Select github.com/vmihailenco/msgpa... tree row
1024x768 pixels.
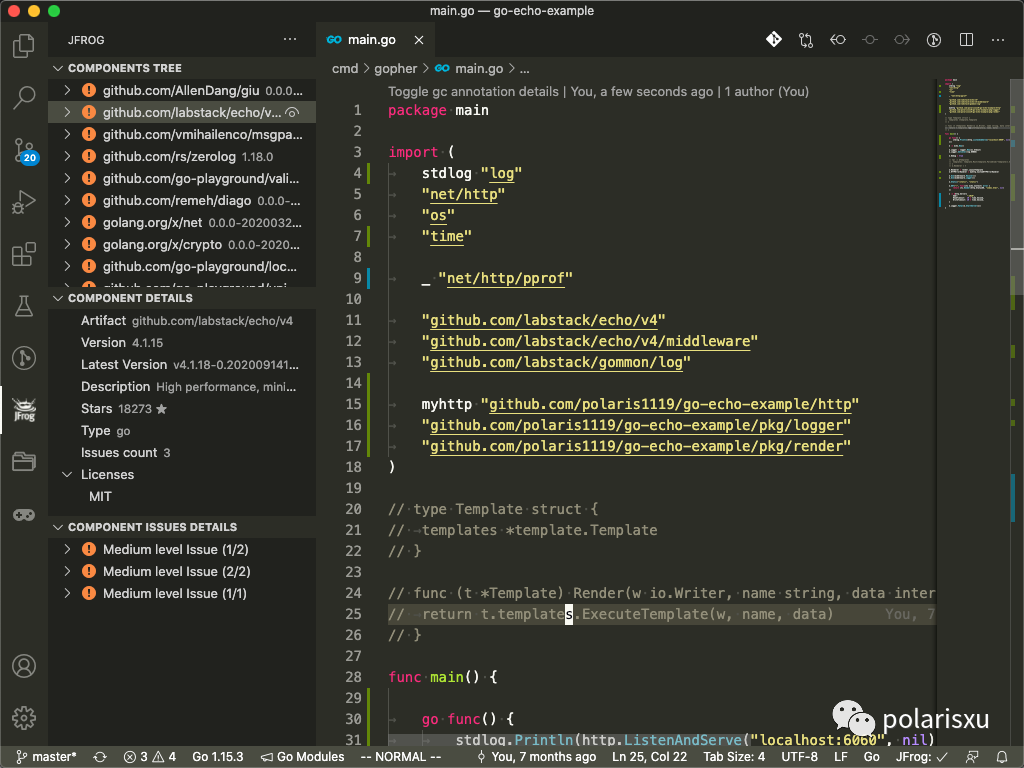pos(182,135)
